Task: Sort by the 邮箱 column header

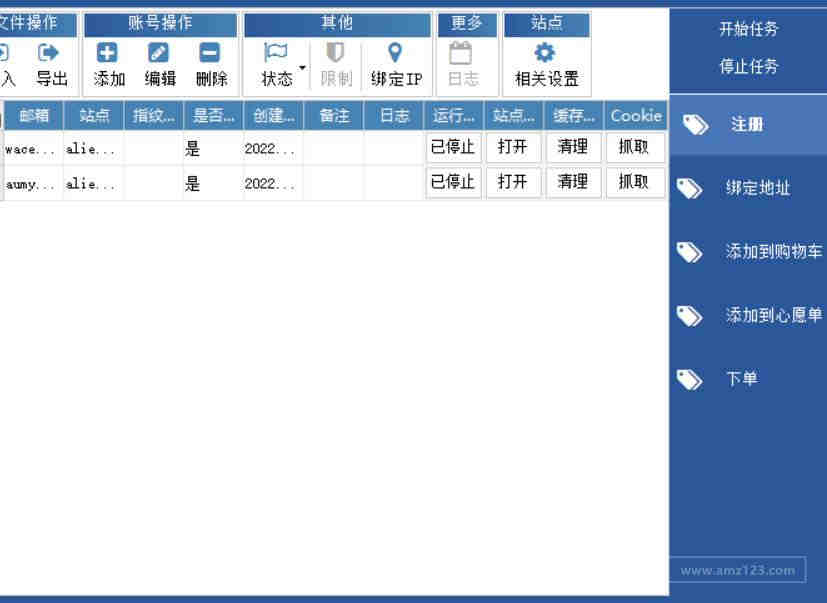Action: point(34,116)
